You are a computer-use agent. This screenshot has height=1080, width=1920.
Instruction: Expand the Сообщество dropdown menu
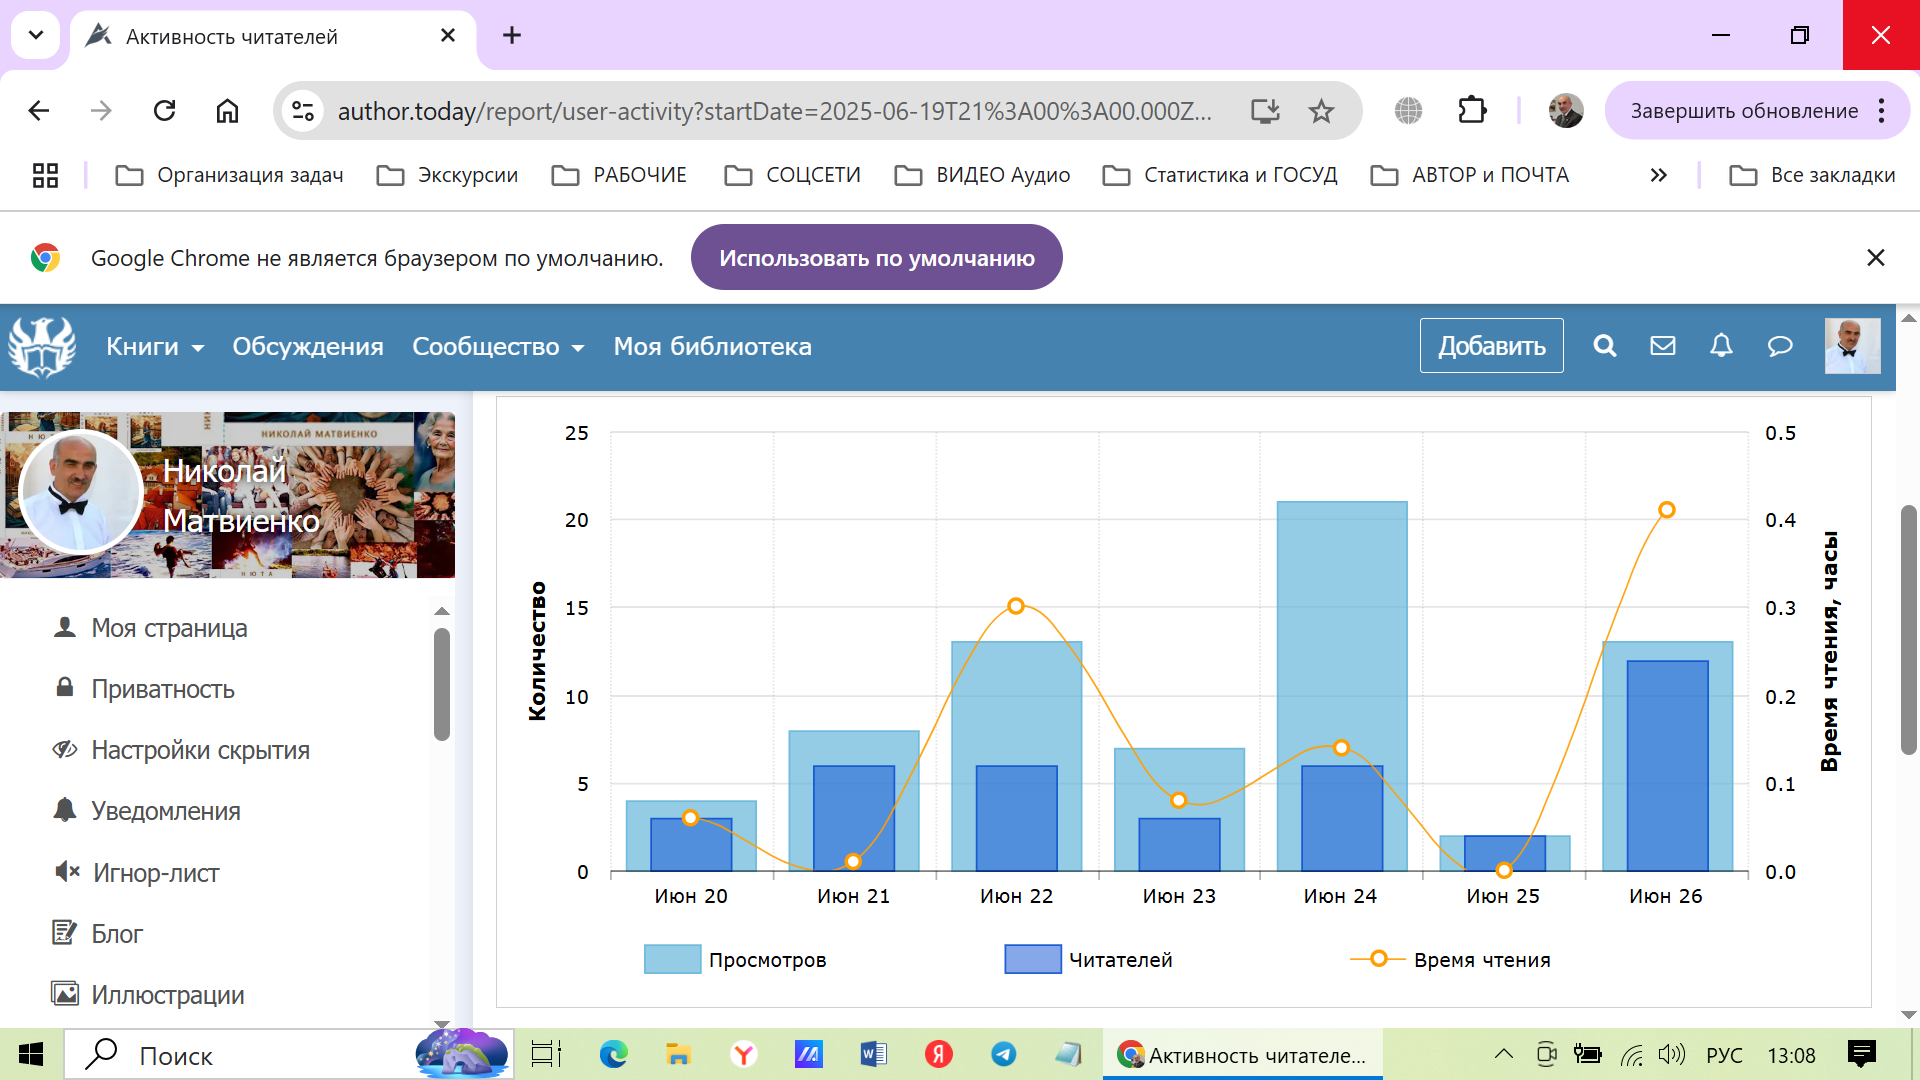click(497, 346)
